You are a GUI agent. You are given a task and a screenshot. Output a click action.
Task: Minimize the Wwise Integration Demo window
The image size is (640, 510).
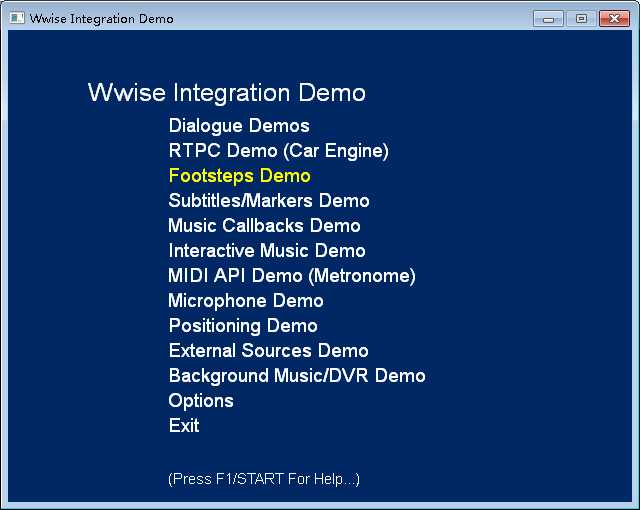(548, 19)
